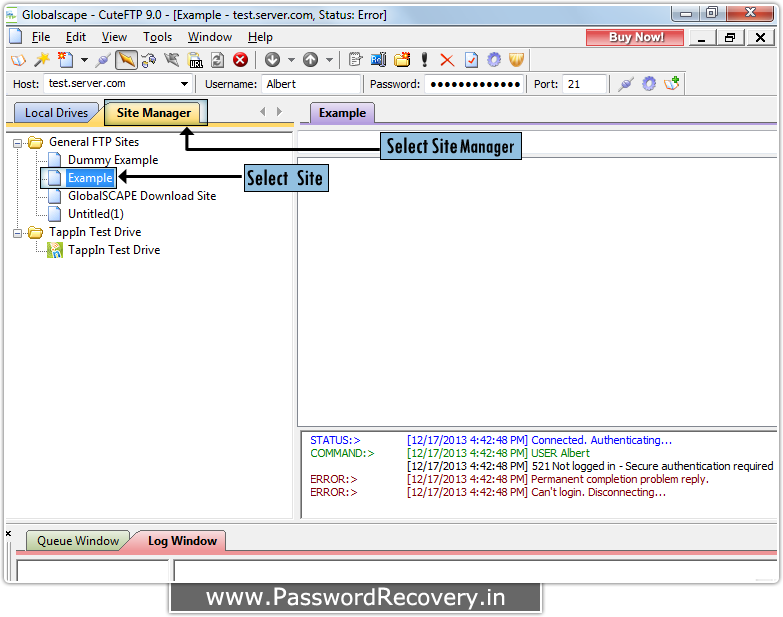Select the GlobalSCAPE Download Site entry
Screen dimensions: 783x617
(142, 196)
